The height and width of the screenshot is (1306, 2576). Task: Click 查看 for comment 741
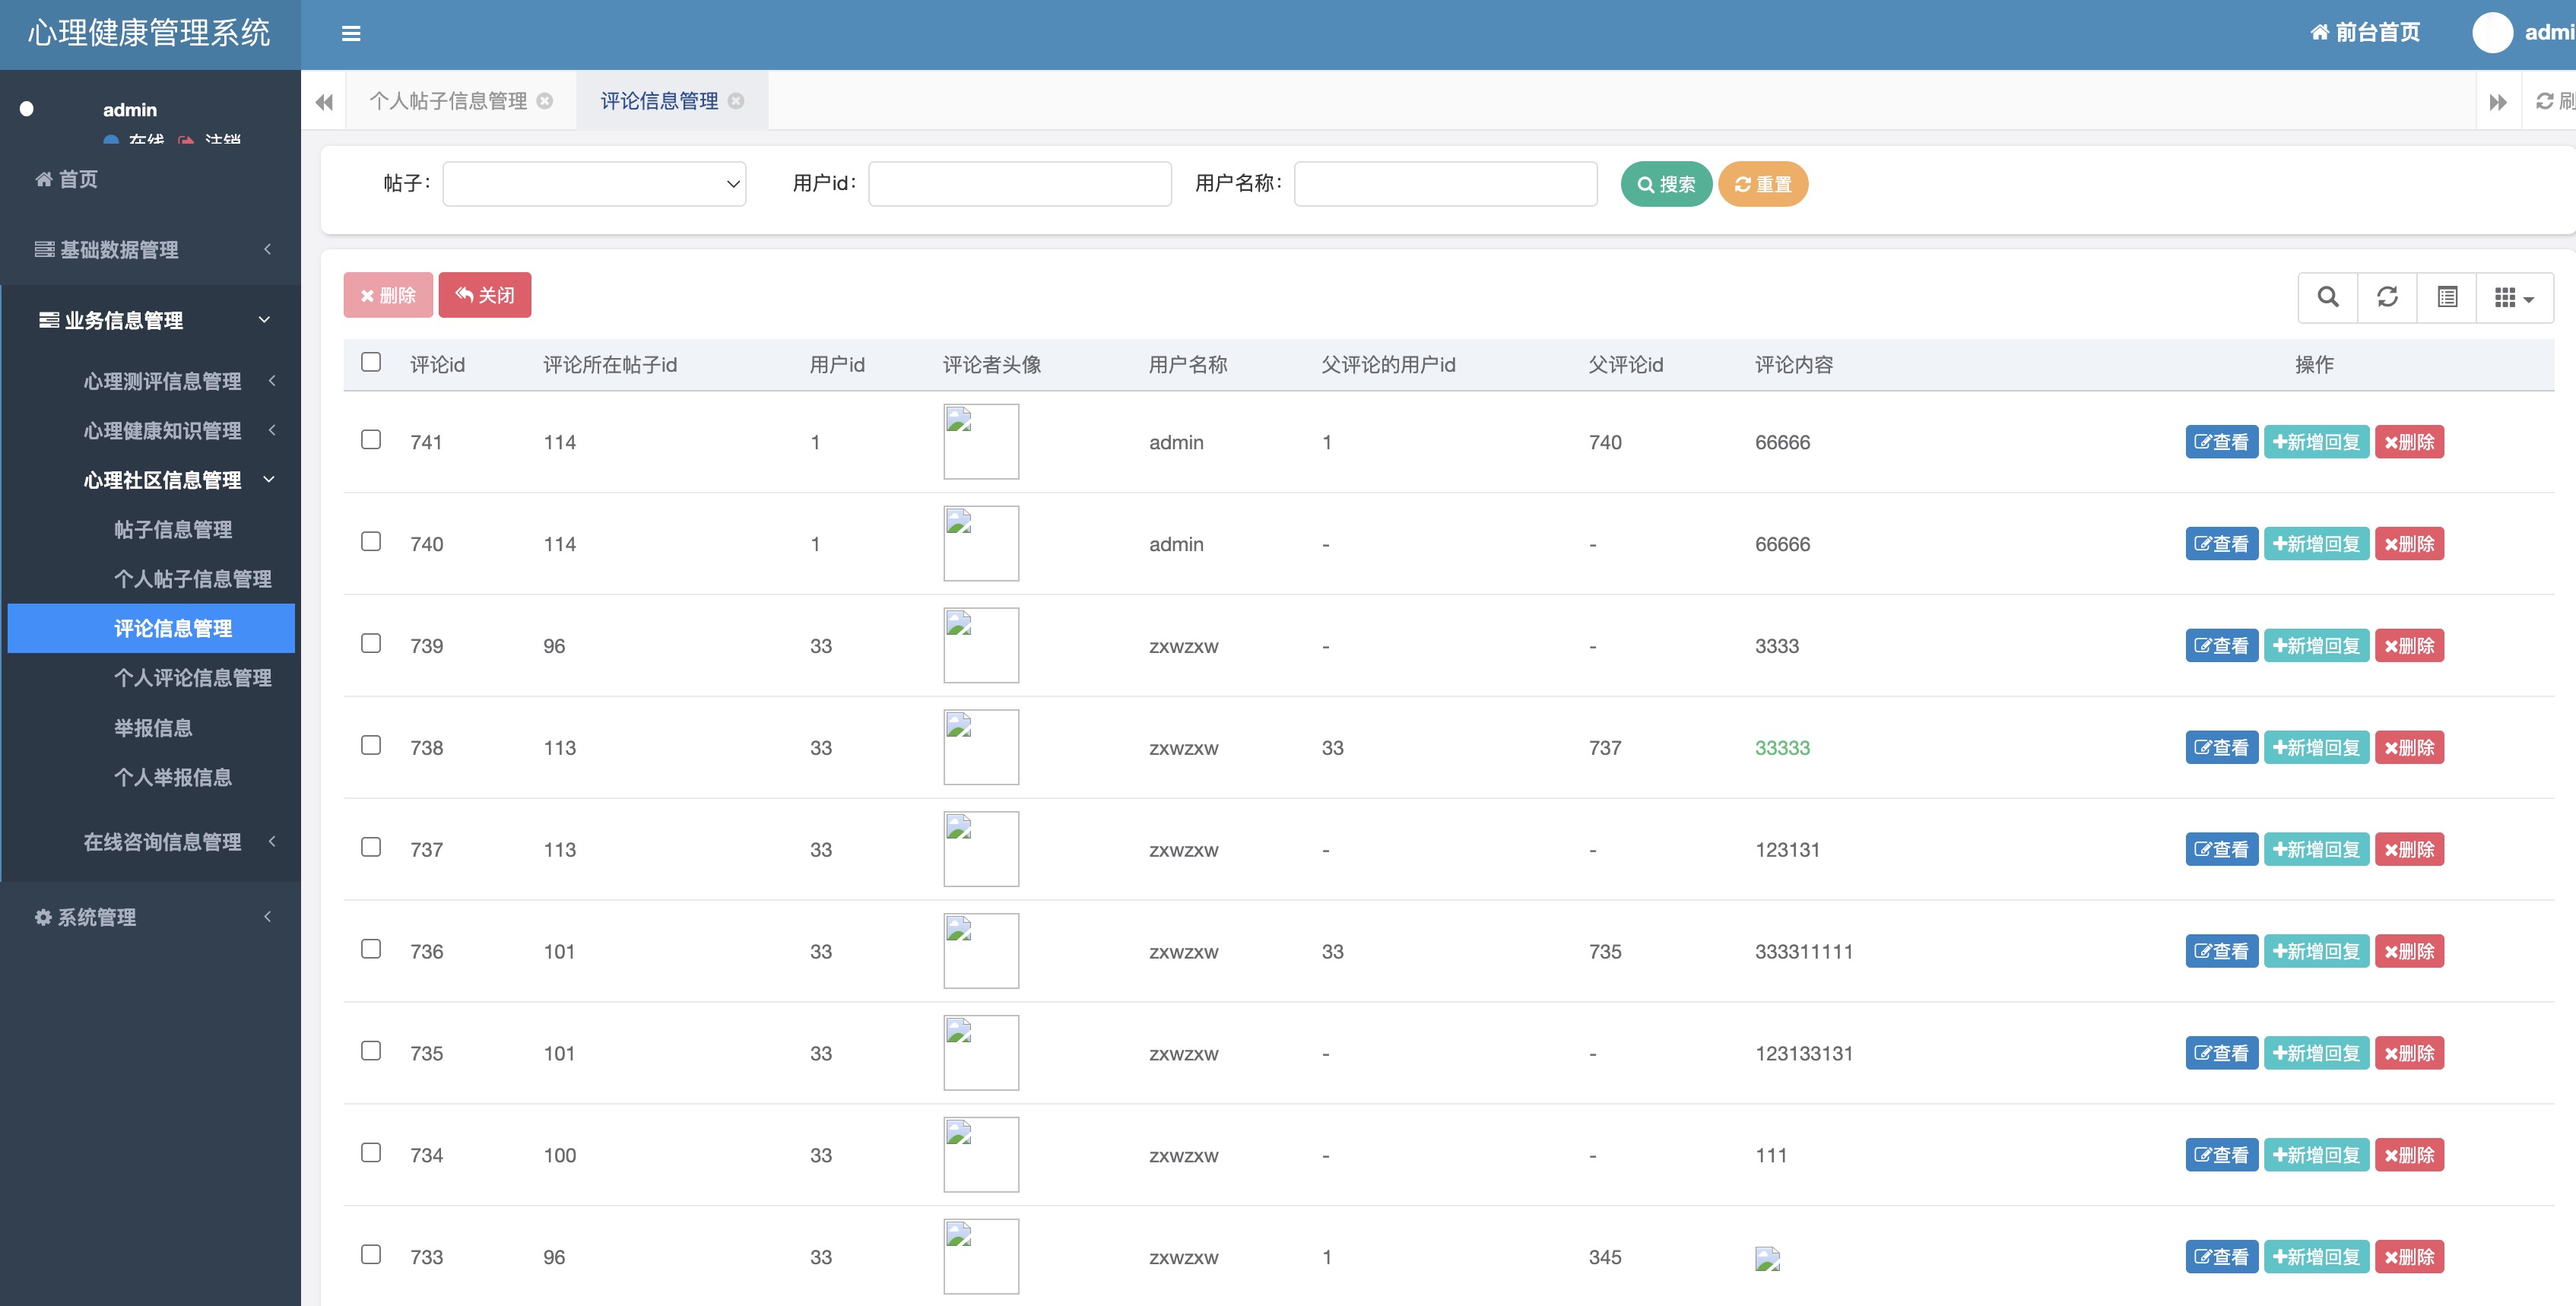coord(2221,442)
